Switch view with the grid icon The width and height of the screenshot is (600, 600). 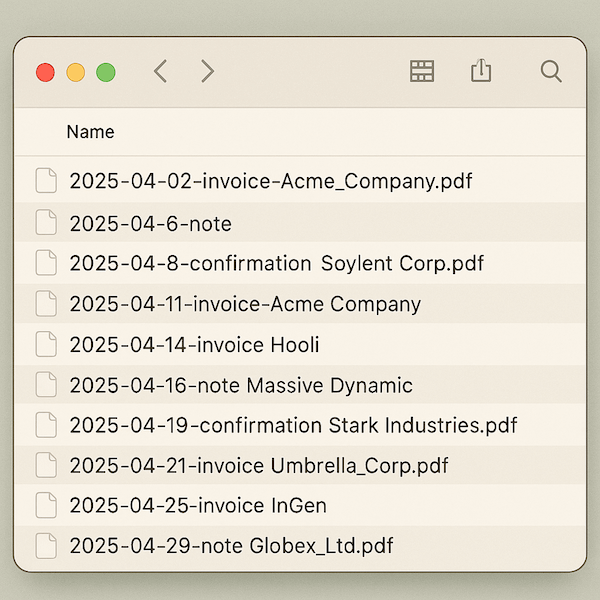pos(423,71)
